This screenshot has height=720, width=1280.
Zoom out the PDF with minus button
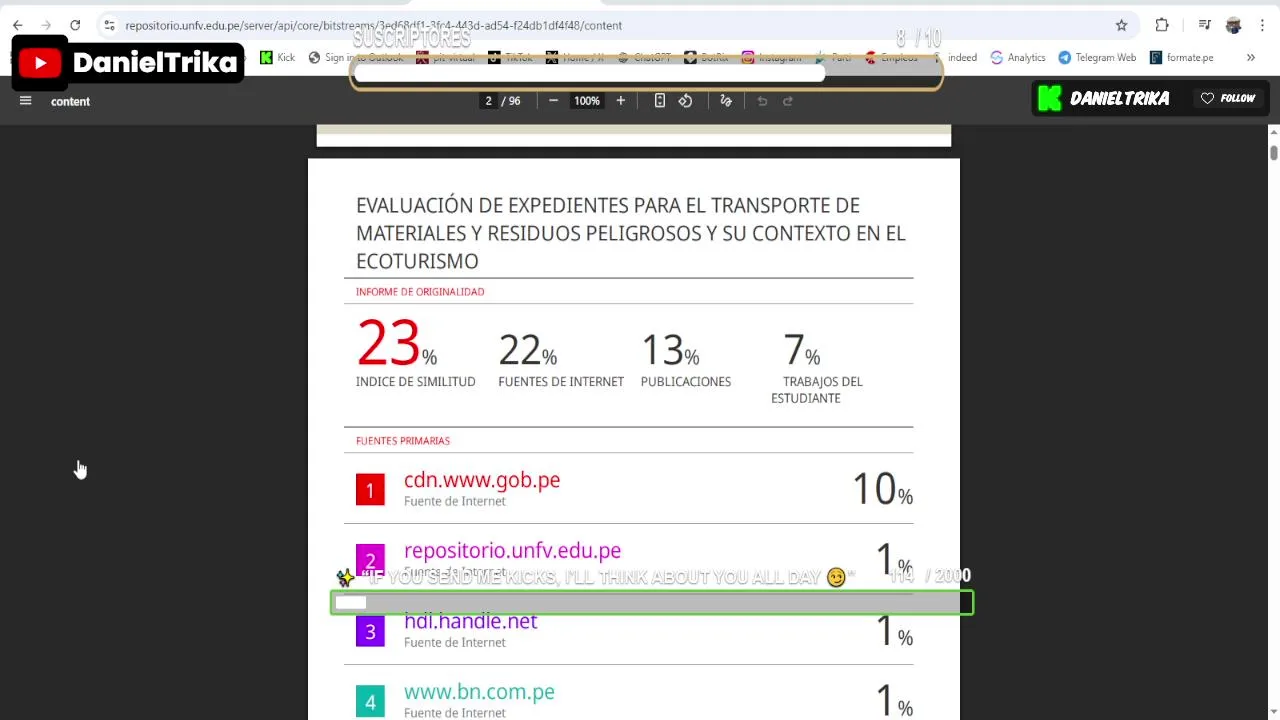pos(553,101)
